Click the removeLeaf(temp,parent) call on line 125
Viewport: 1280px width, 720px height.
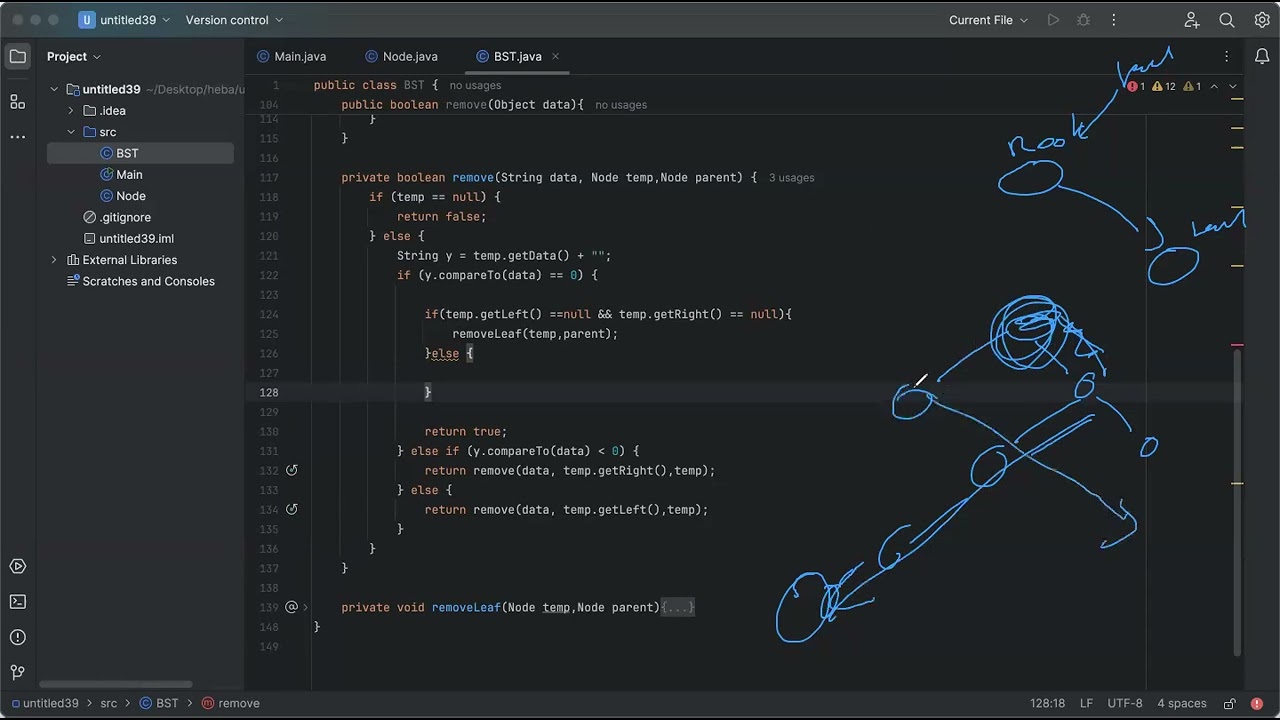[535, 334]
